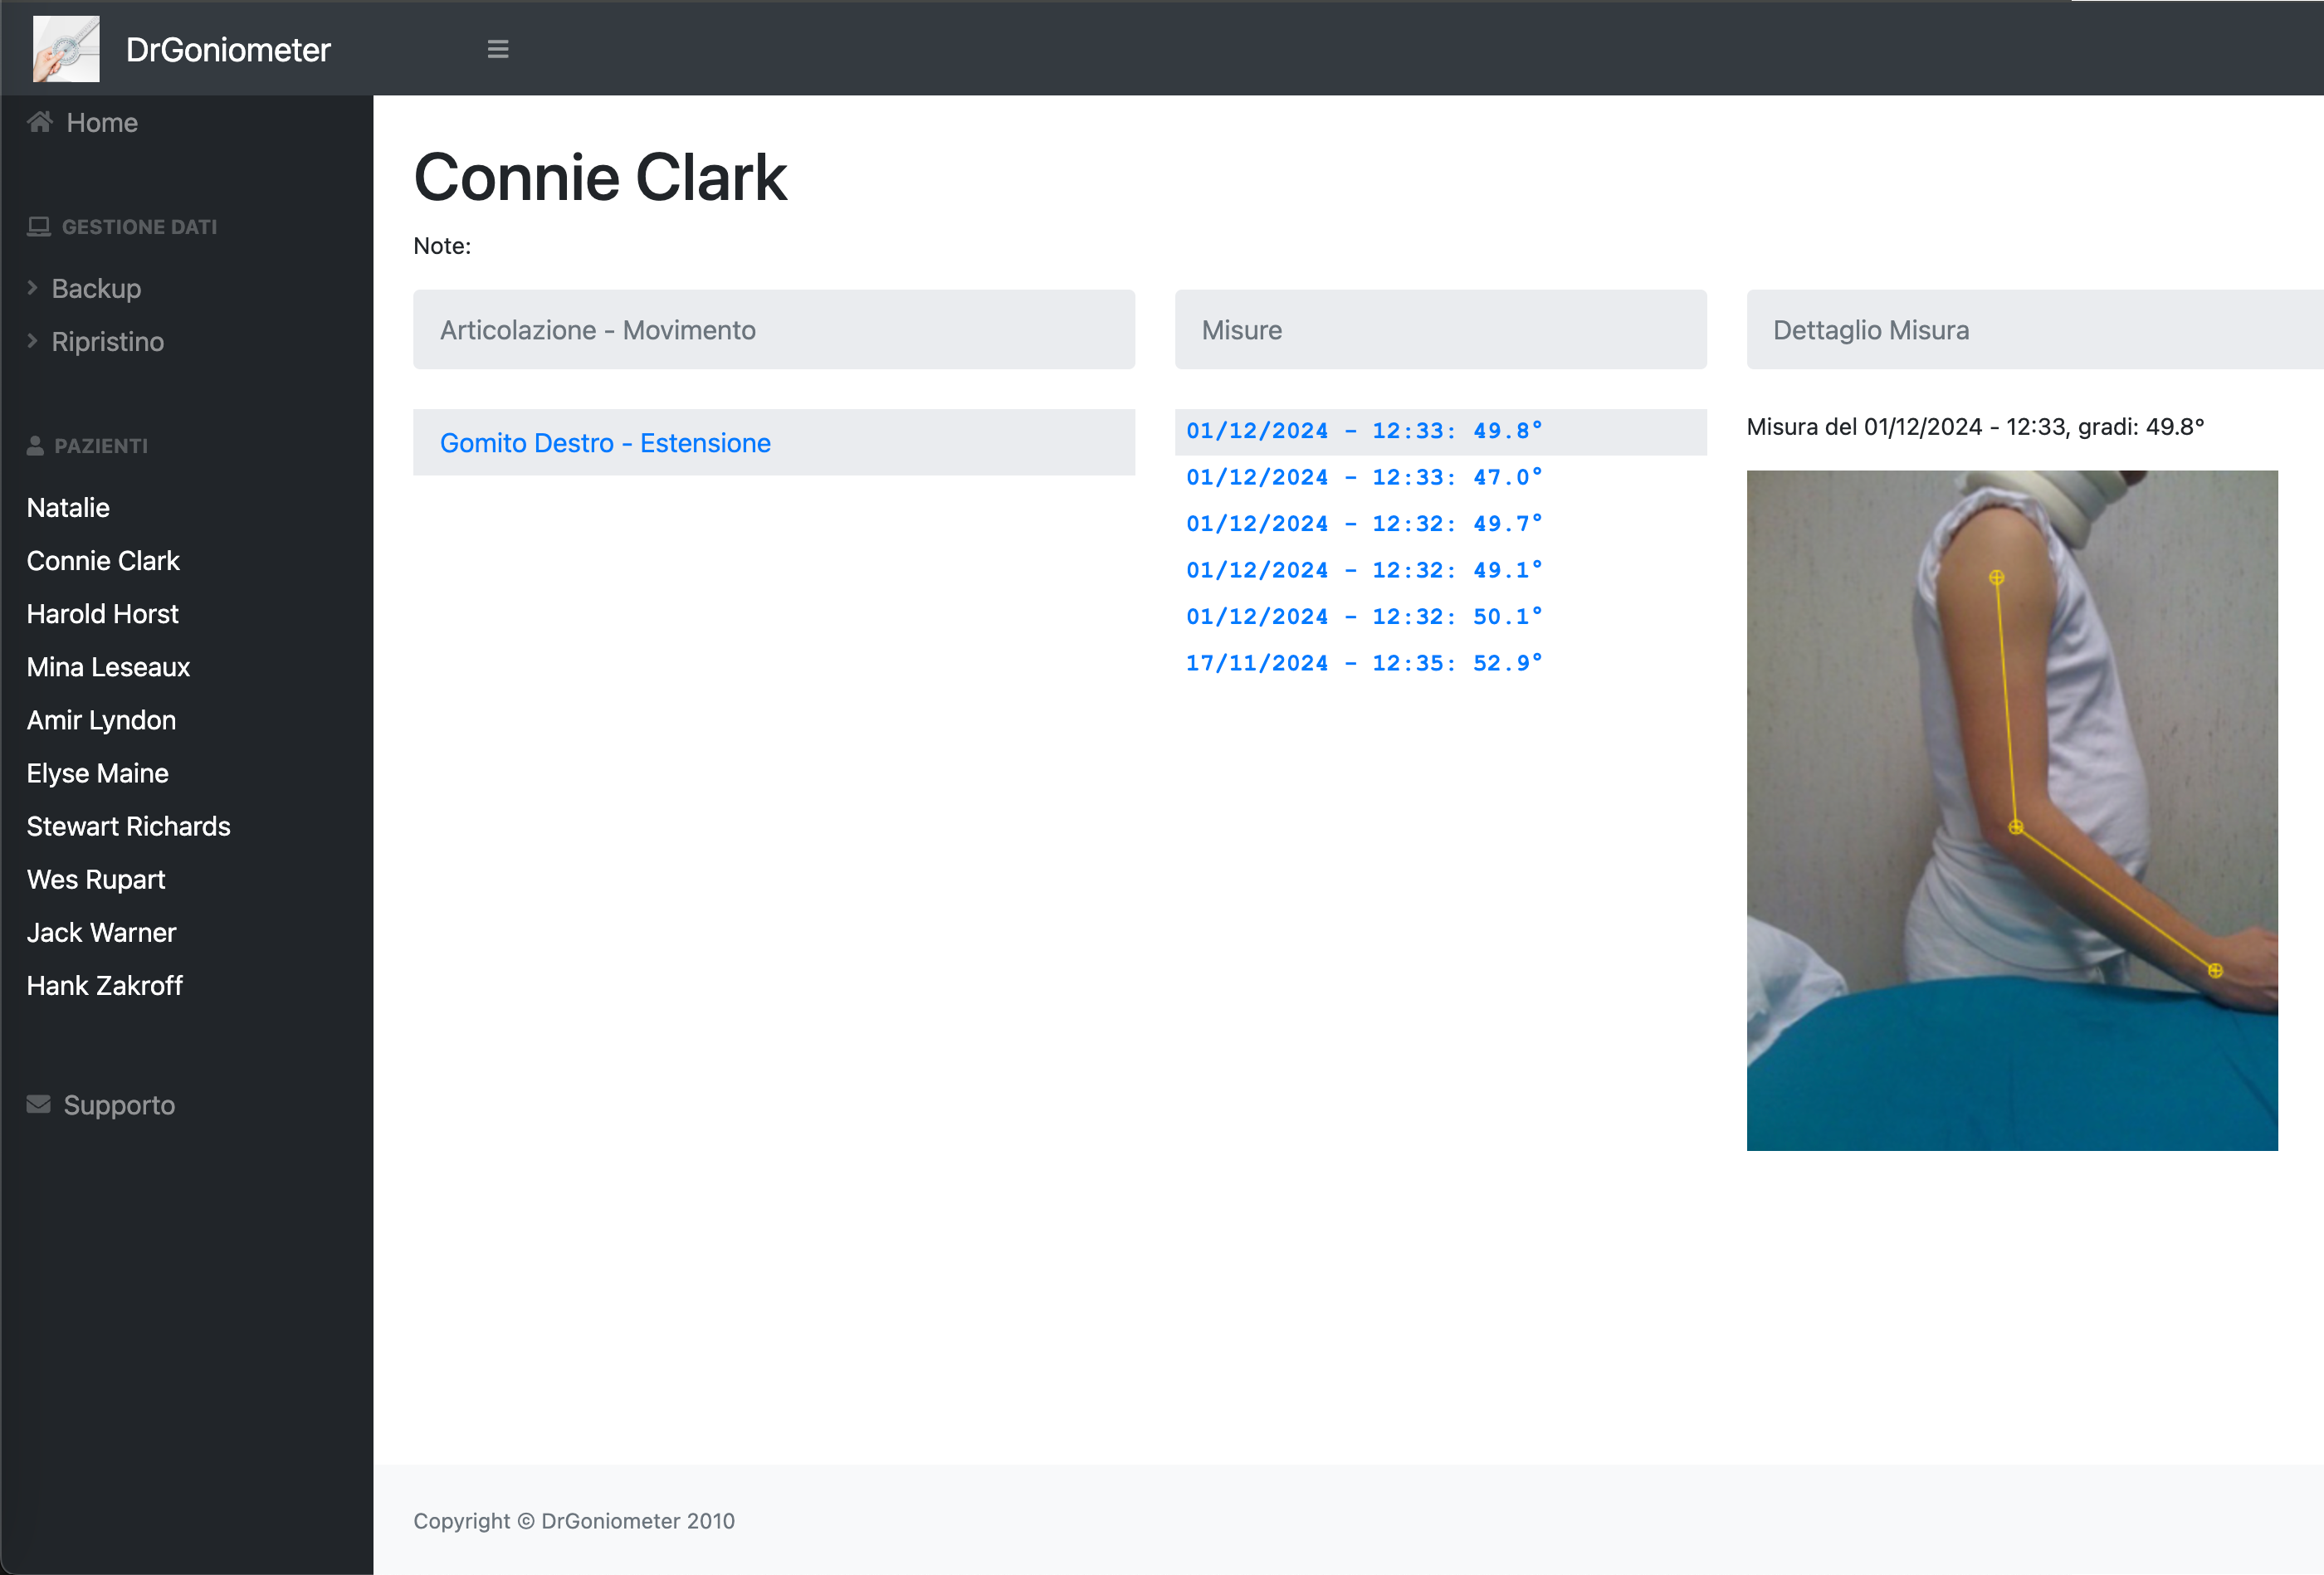Expand the Backup chevron arrow

[33, 288]
